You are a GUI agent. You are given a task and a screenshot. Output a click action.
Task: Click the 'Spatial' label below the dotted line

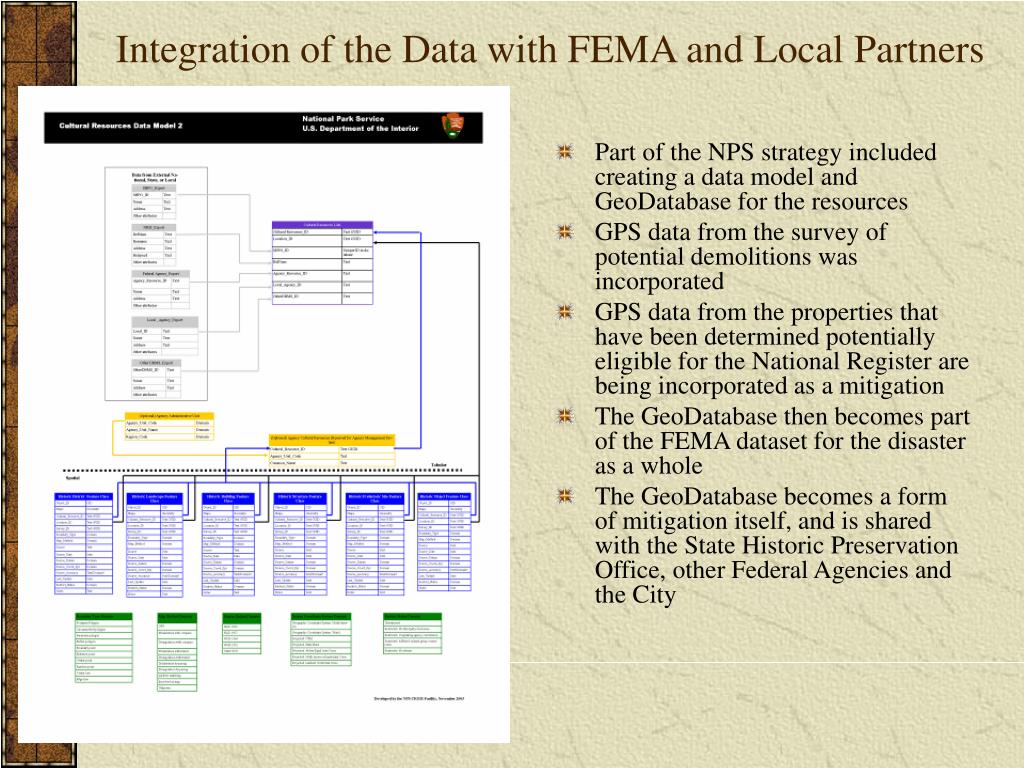[x=72, y=478]
